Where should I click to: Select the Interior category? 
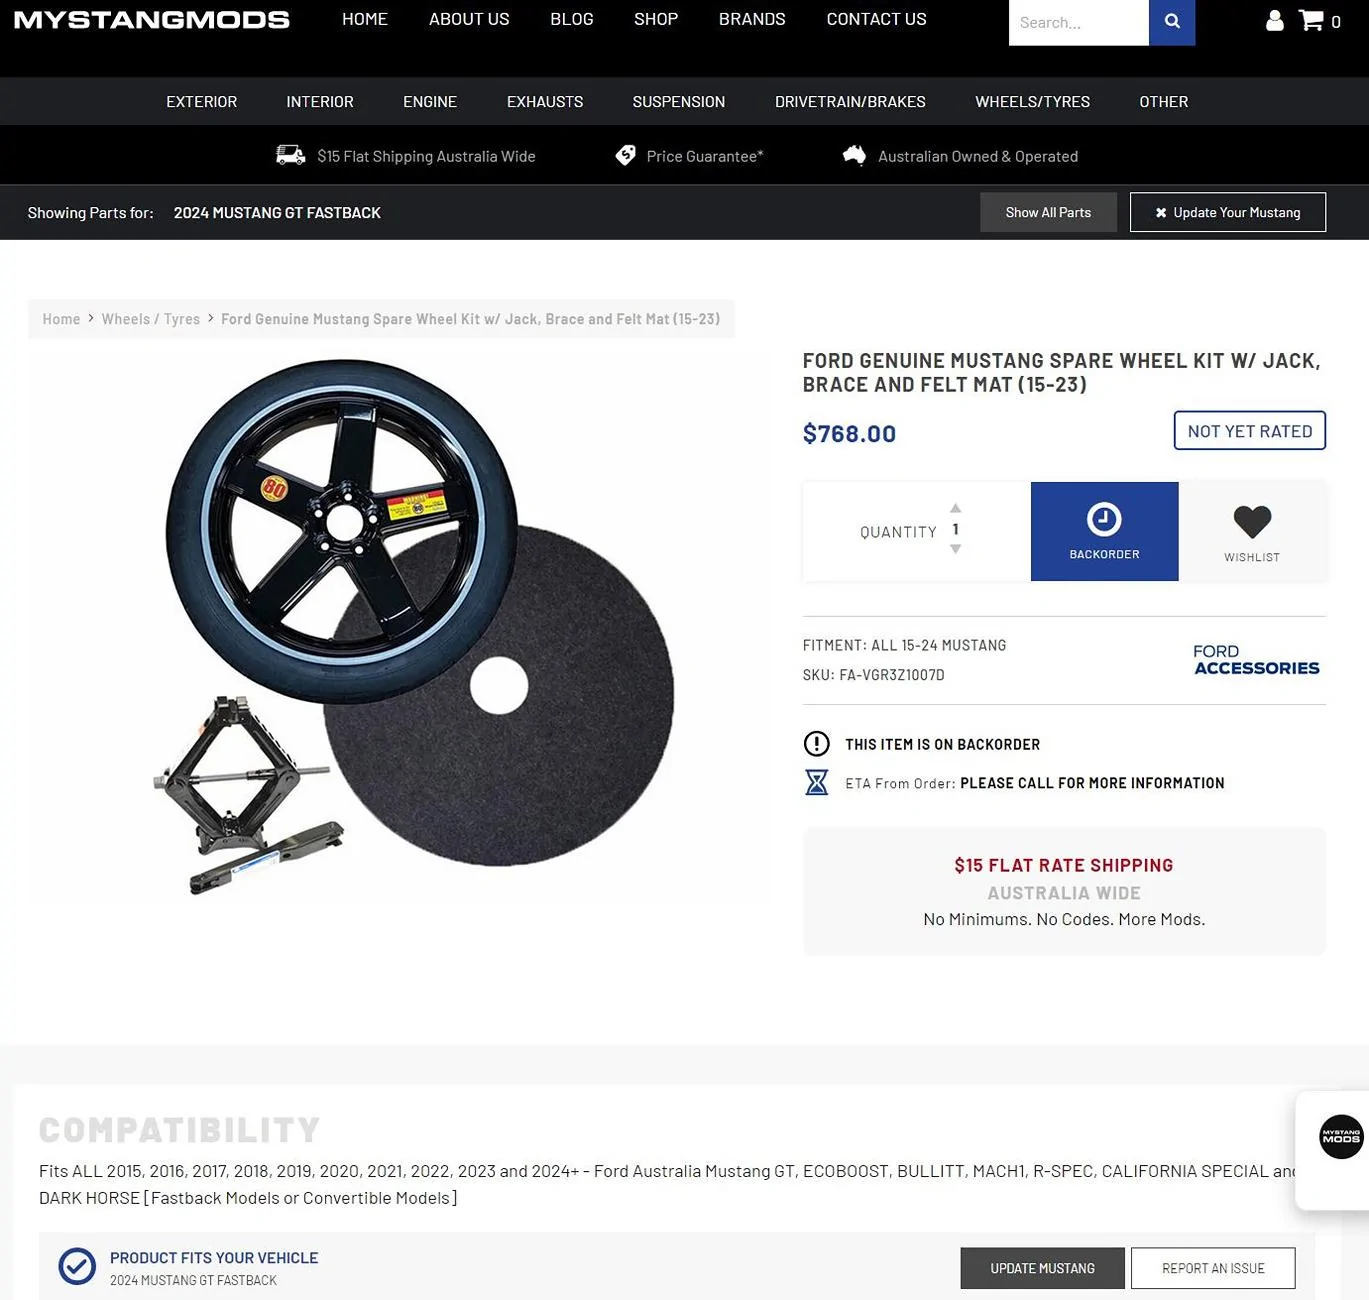[320, 101]
